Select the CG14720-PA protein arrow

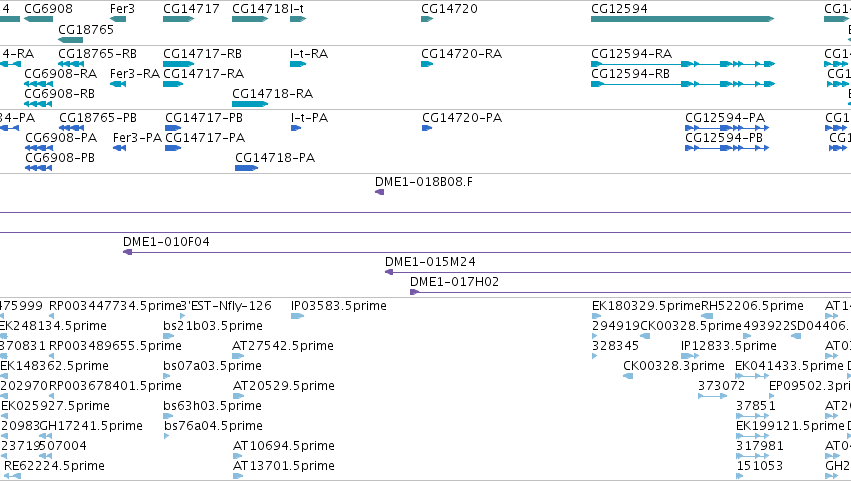tap(427, 128)
